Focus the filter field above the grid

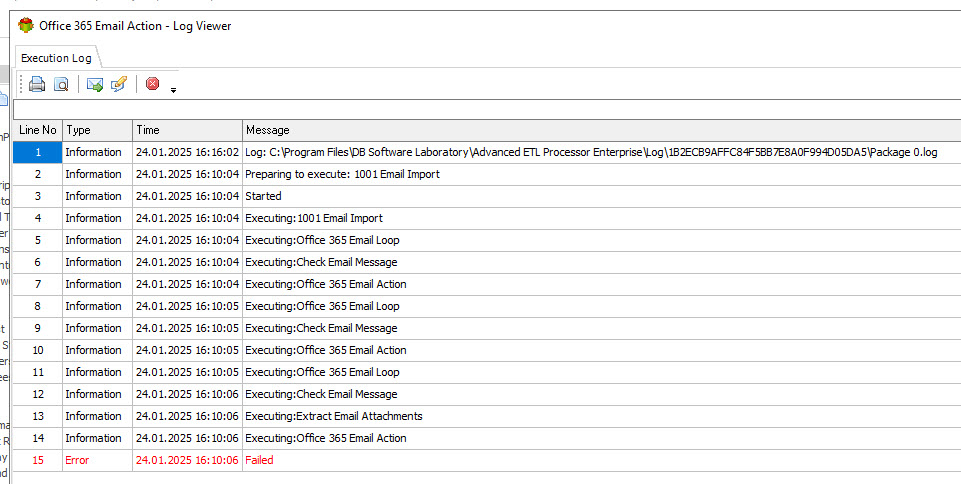point(487,109)
